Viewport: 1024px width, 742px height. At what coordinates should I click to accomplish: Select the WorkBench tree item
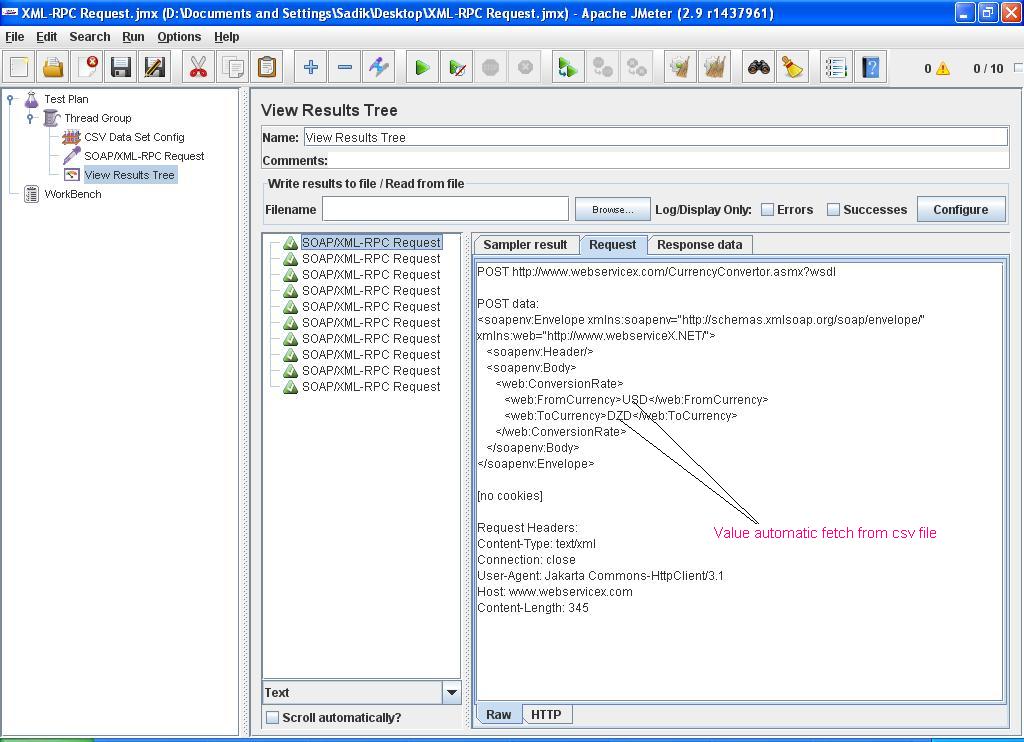click(72, 194)
